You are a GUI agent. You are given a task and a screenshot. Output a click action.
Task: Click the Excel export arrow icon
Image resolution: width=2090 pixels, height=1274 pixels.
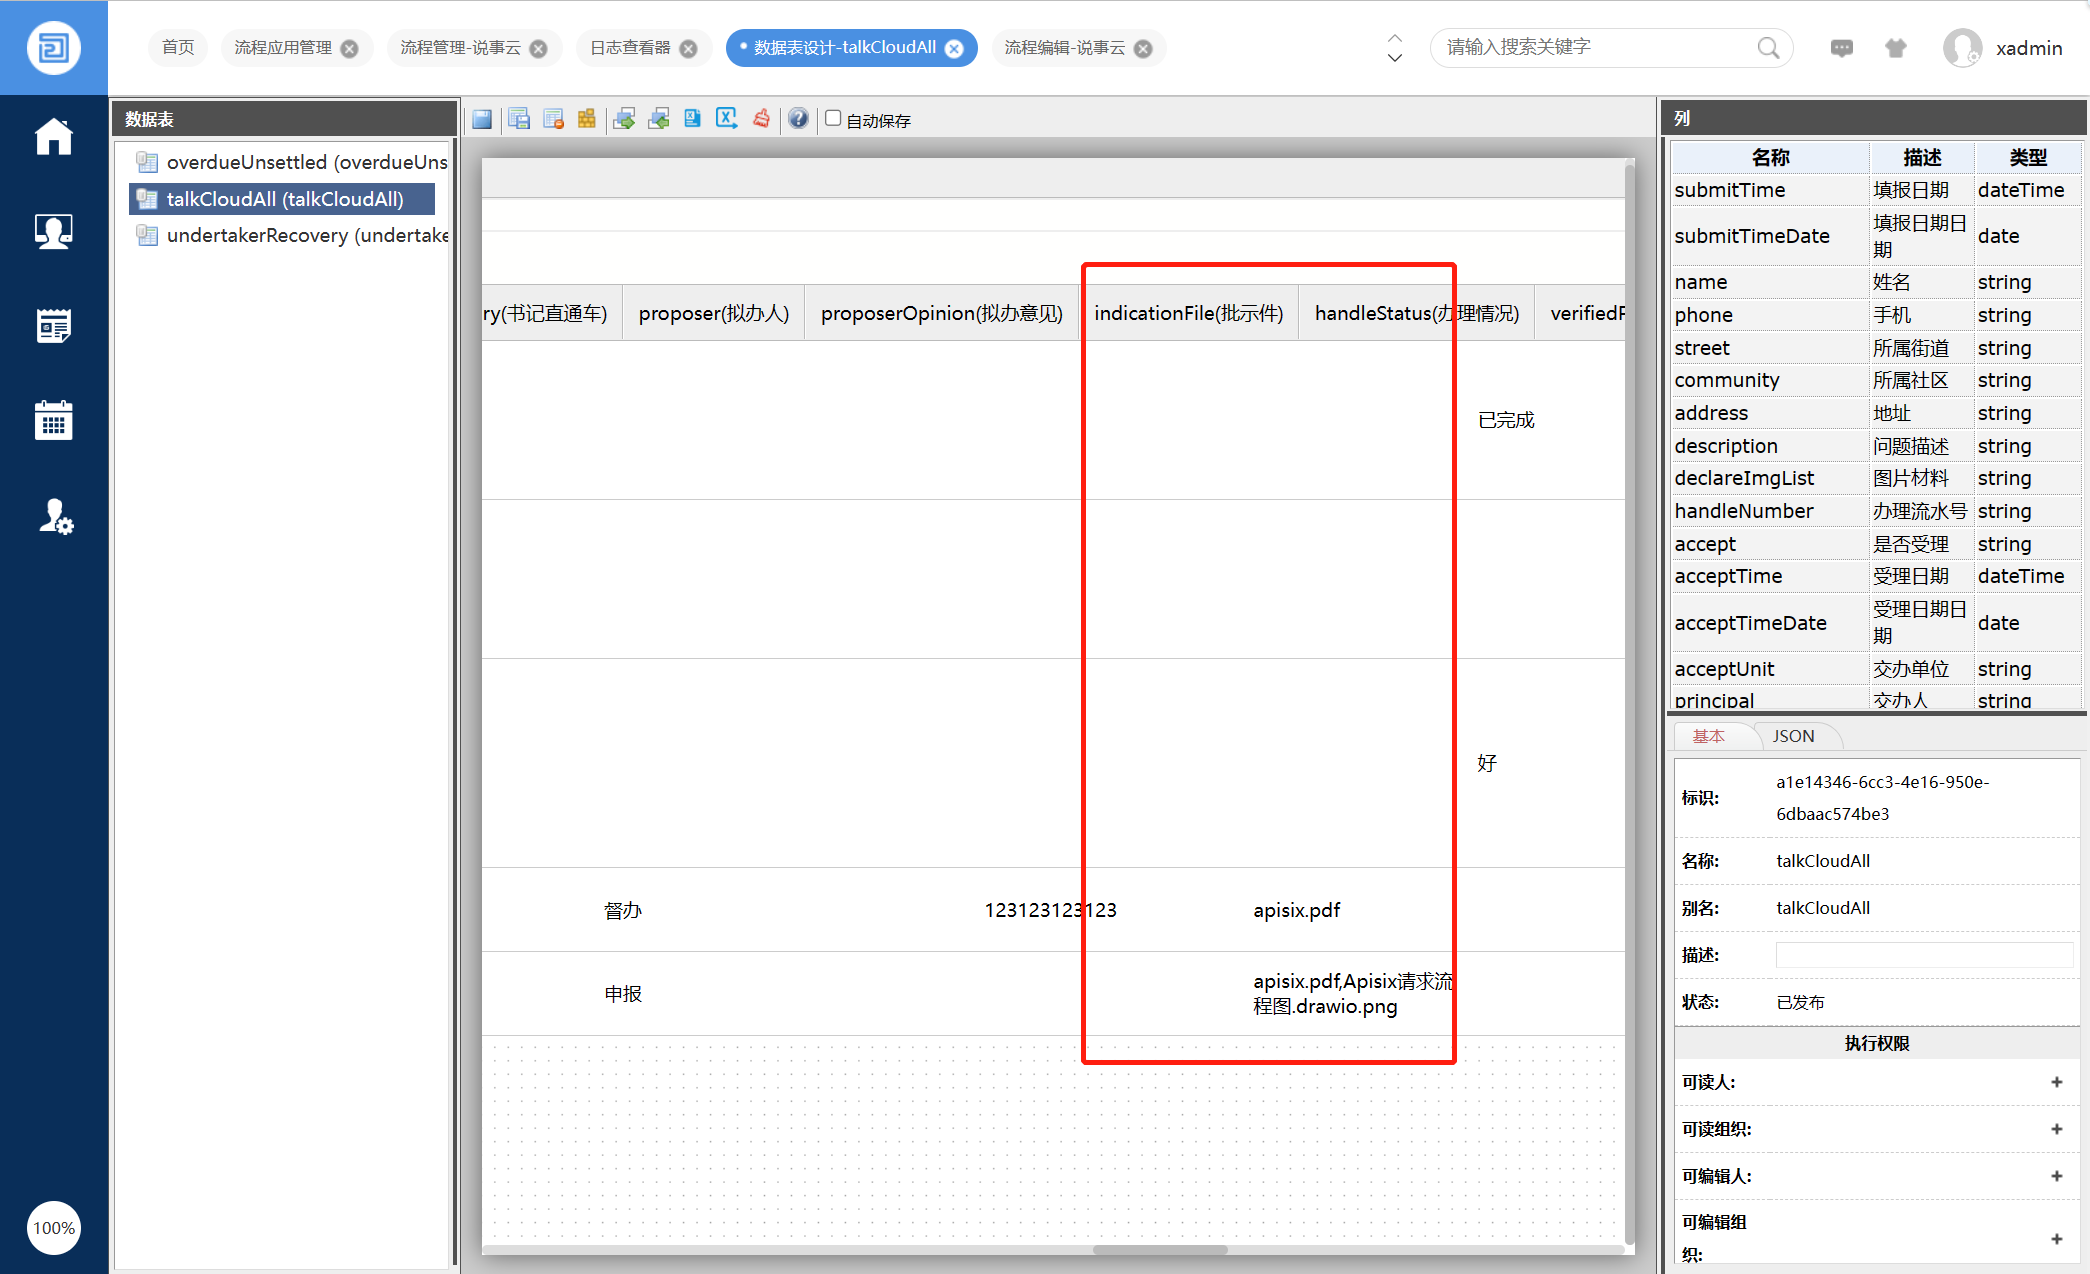tap(726, 119)
